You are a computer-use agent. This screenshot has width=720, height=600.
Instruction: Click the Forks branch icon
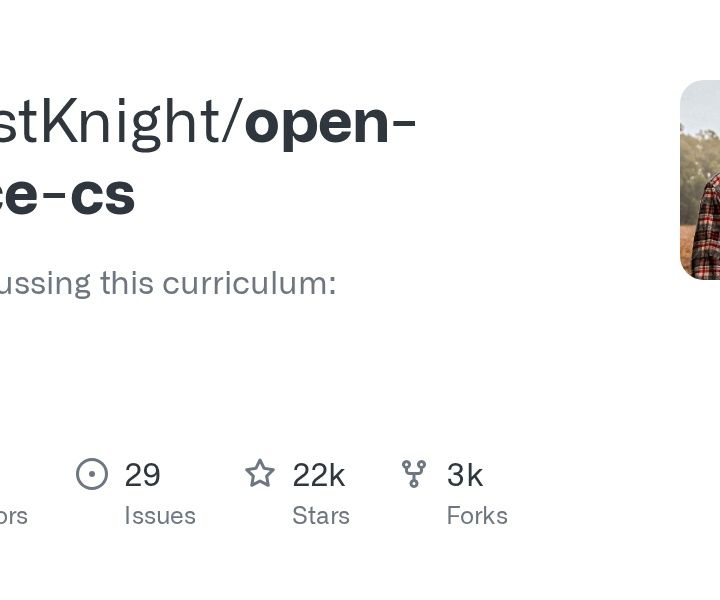point(414,474)
